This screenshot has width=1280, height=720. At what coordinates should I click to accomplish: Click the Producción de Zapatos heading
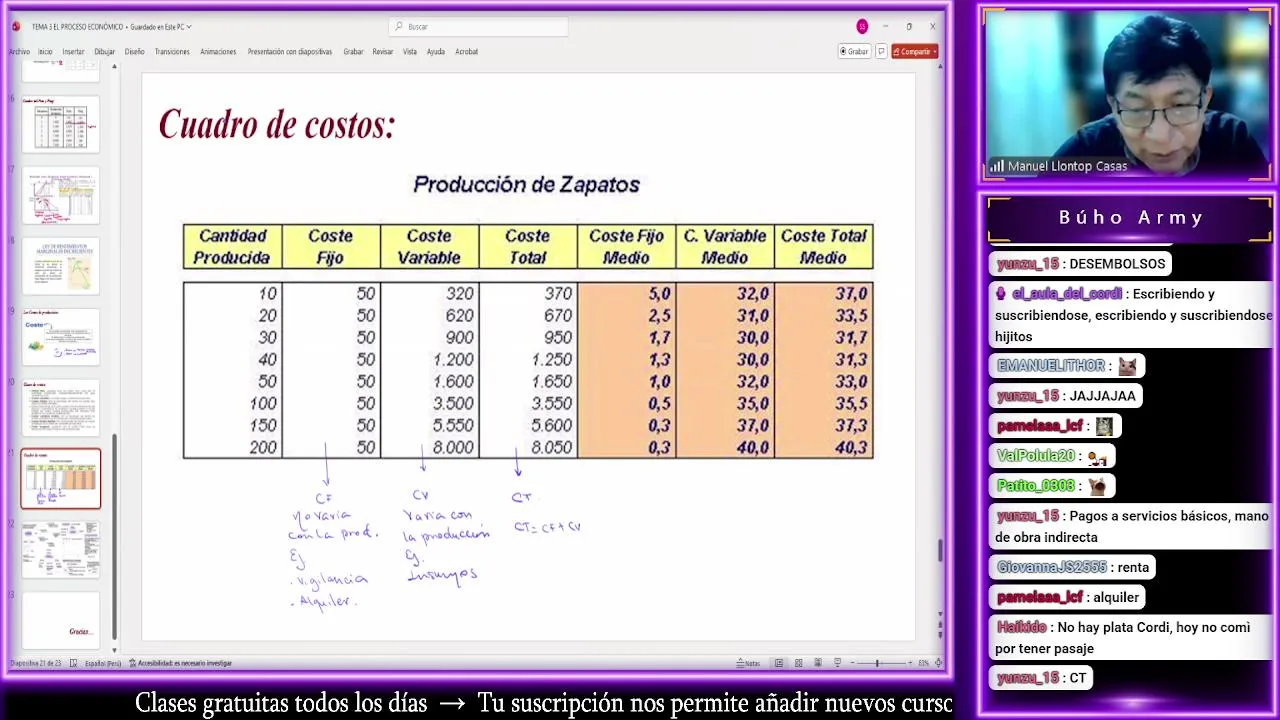tap(526, 185)
